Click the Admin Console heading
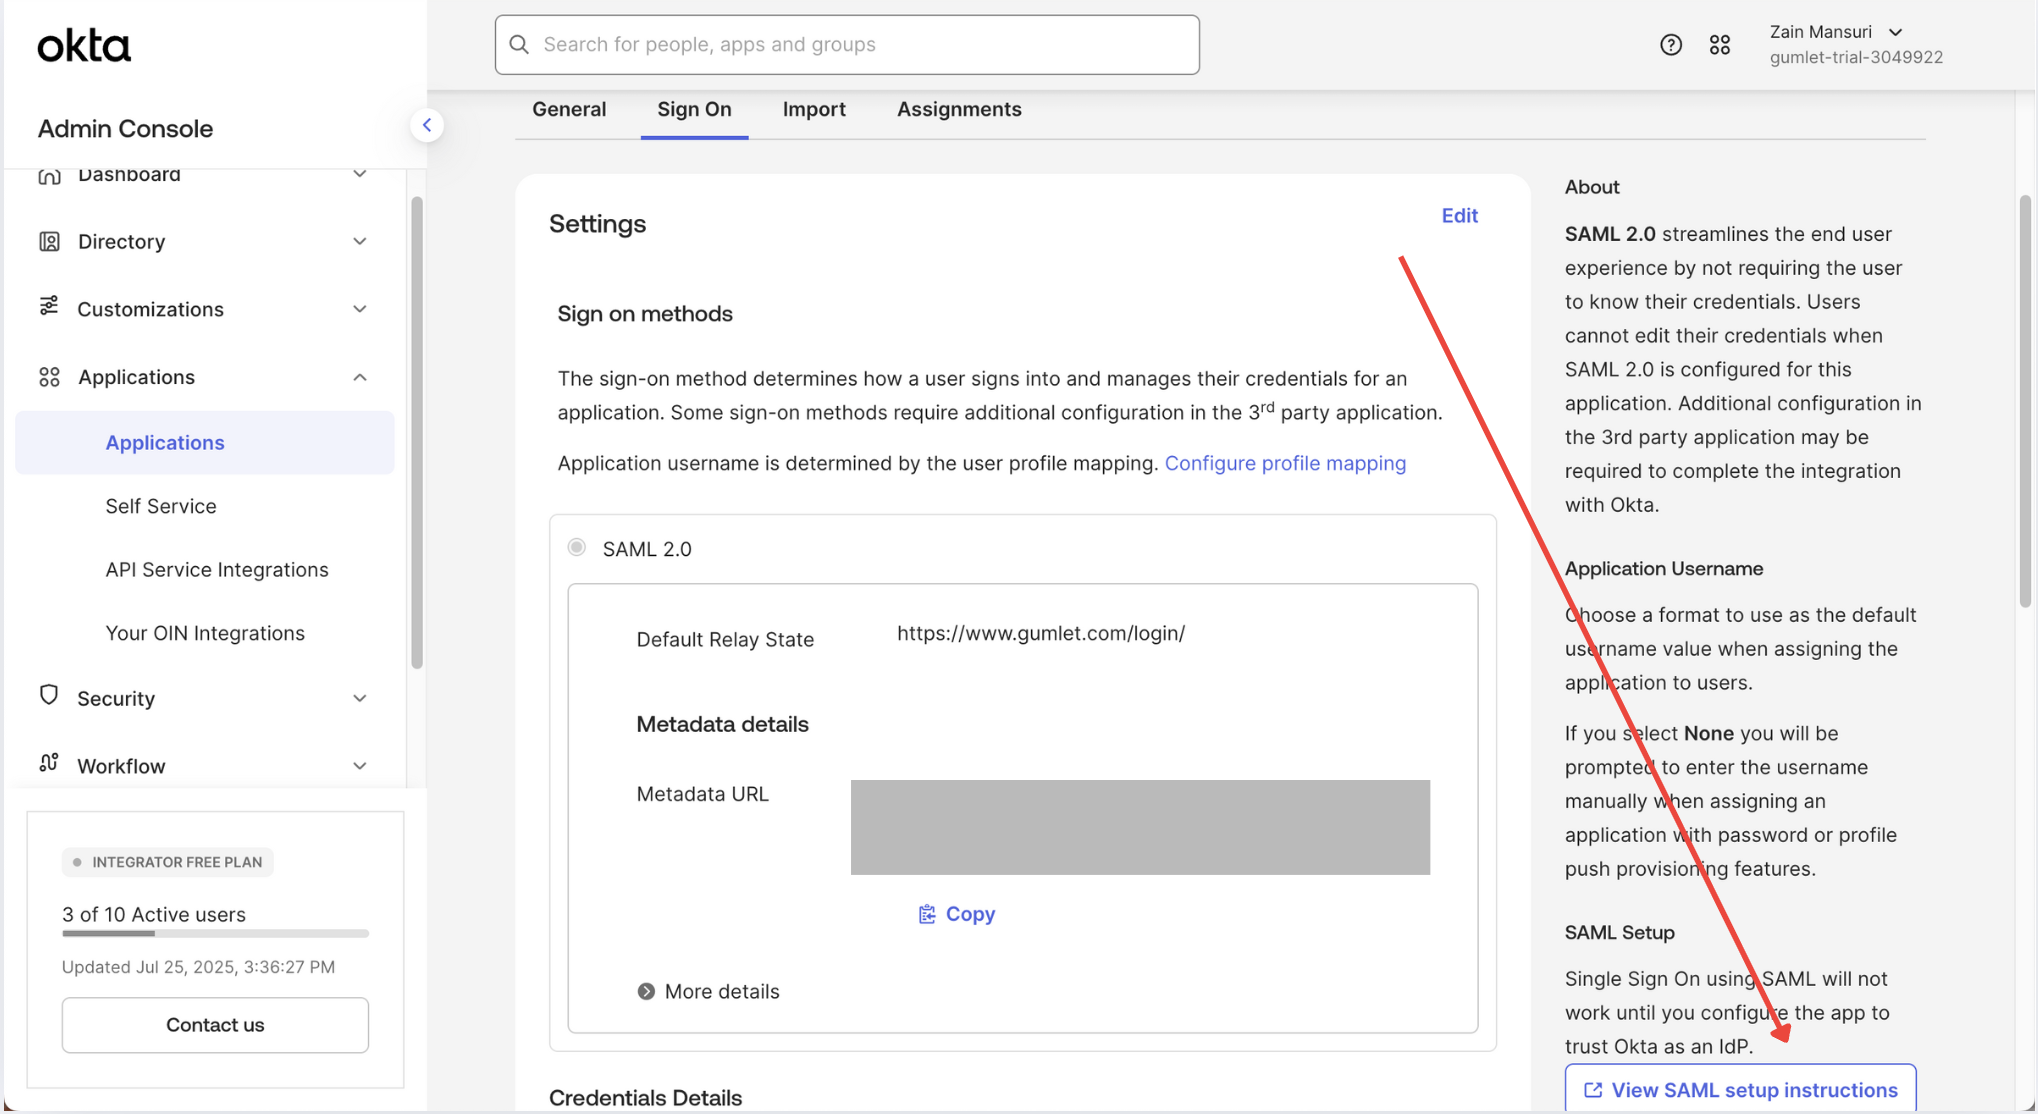 click(x=125, y=128)
